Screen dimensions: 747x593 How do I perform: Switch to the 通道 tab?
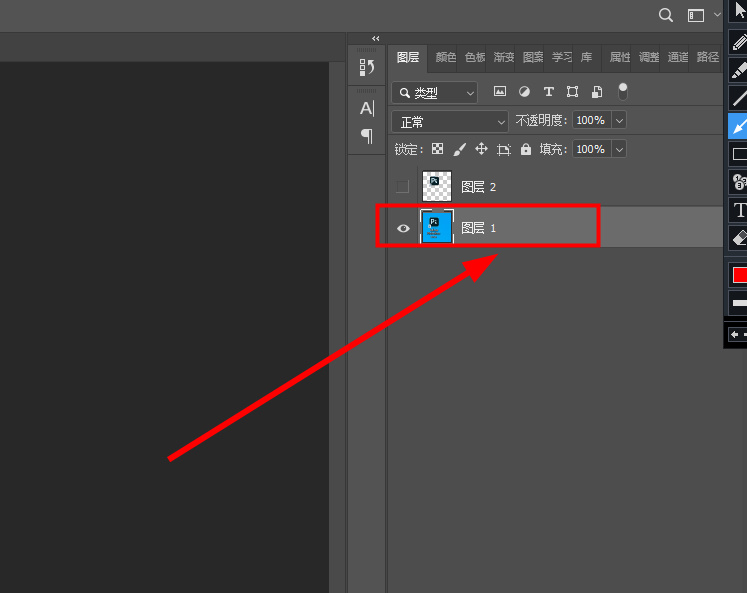[678, 58]
